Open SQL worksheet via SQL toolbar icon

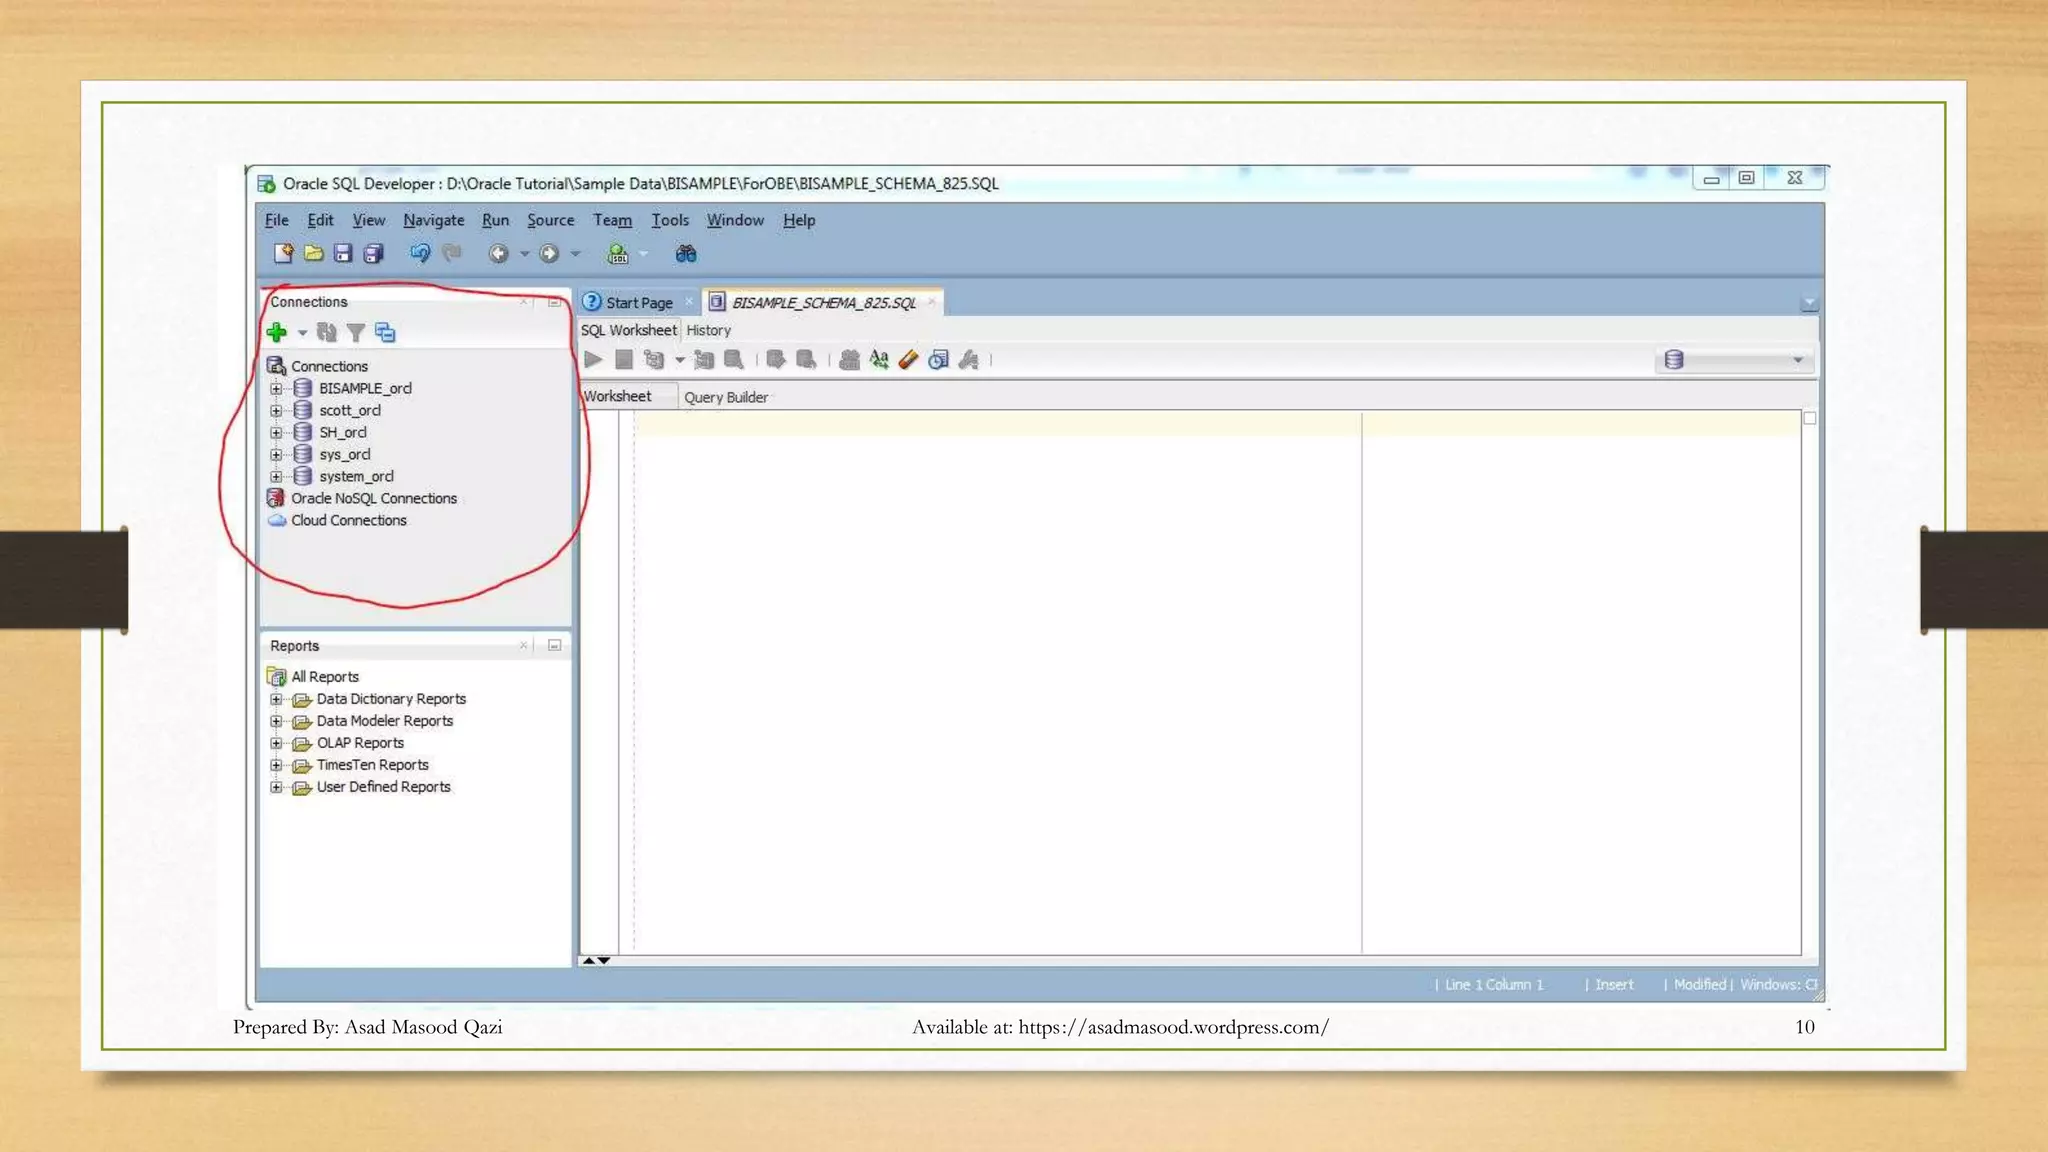tap(618, 254)
